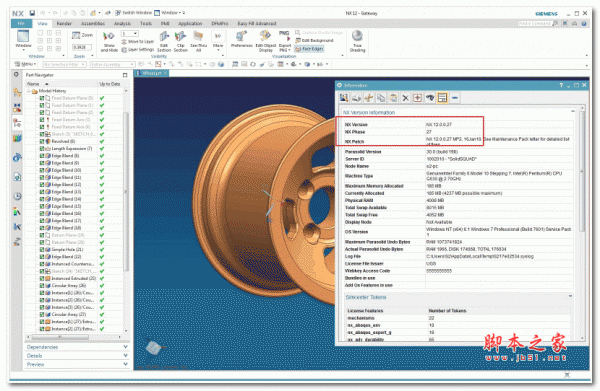Click the delete X icon in Information toolbar

pos(405,98)
